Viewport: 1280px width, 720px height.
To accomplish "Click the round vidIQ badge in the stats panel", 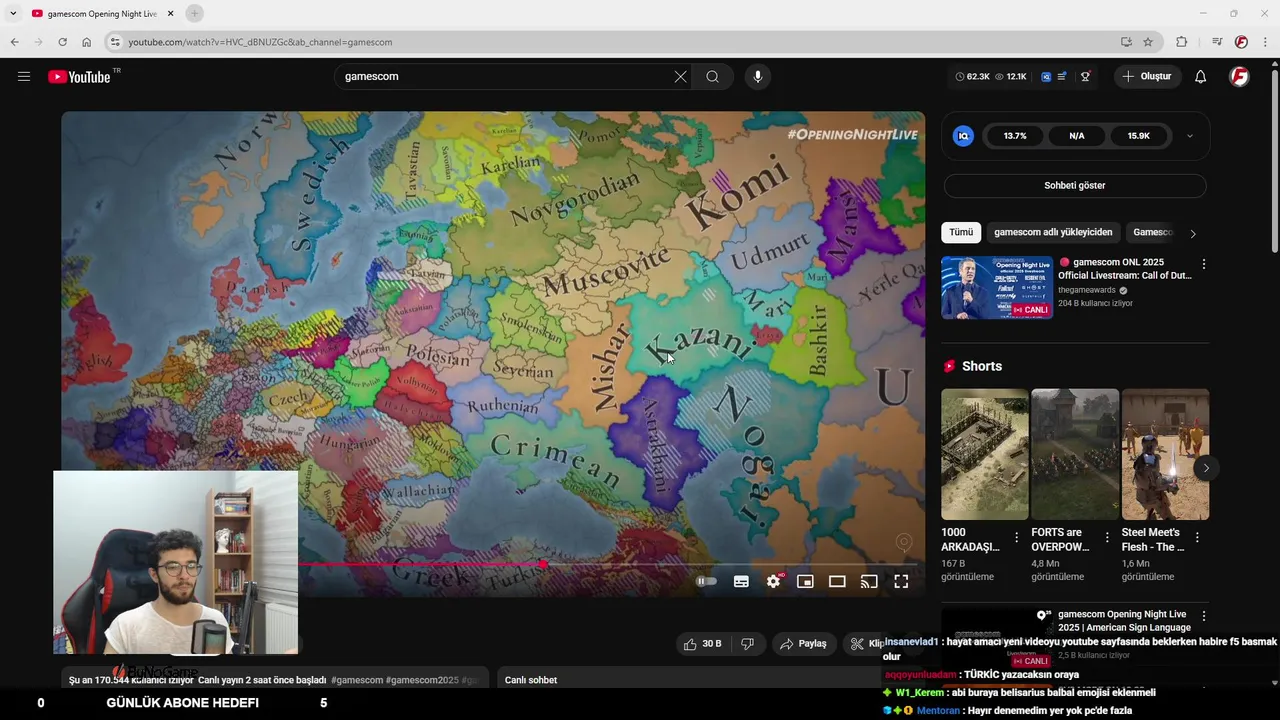I will coord(963,136).
